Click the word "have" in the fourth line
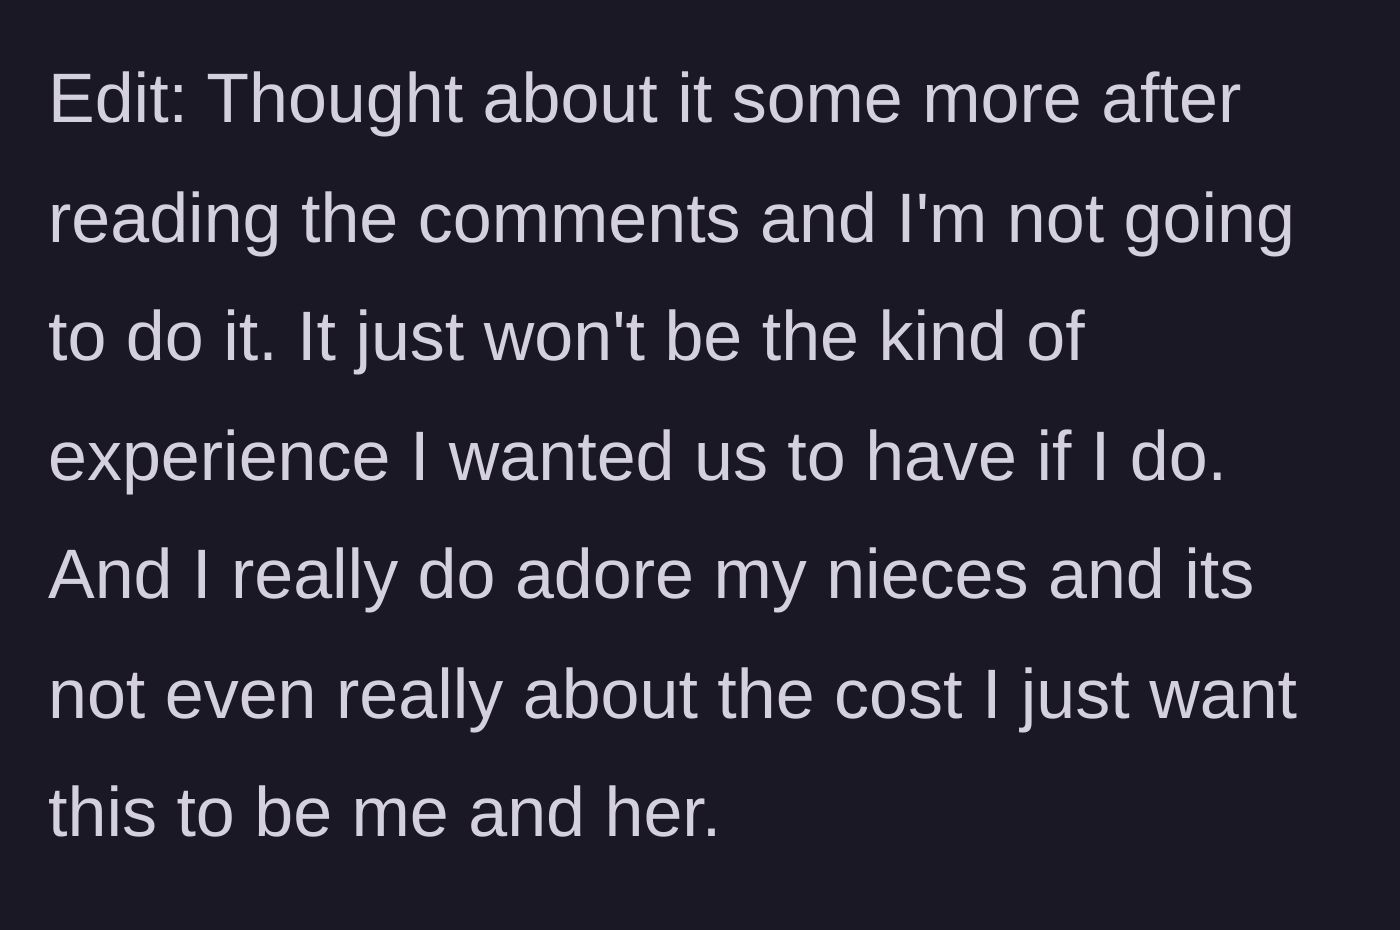This screenshot has height=930, width=1400. 940,456
